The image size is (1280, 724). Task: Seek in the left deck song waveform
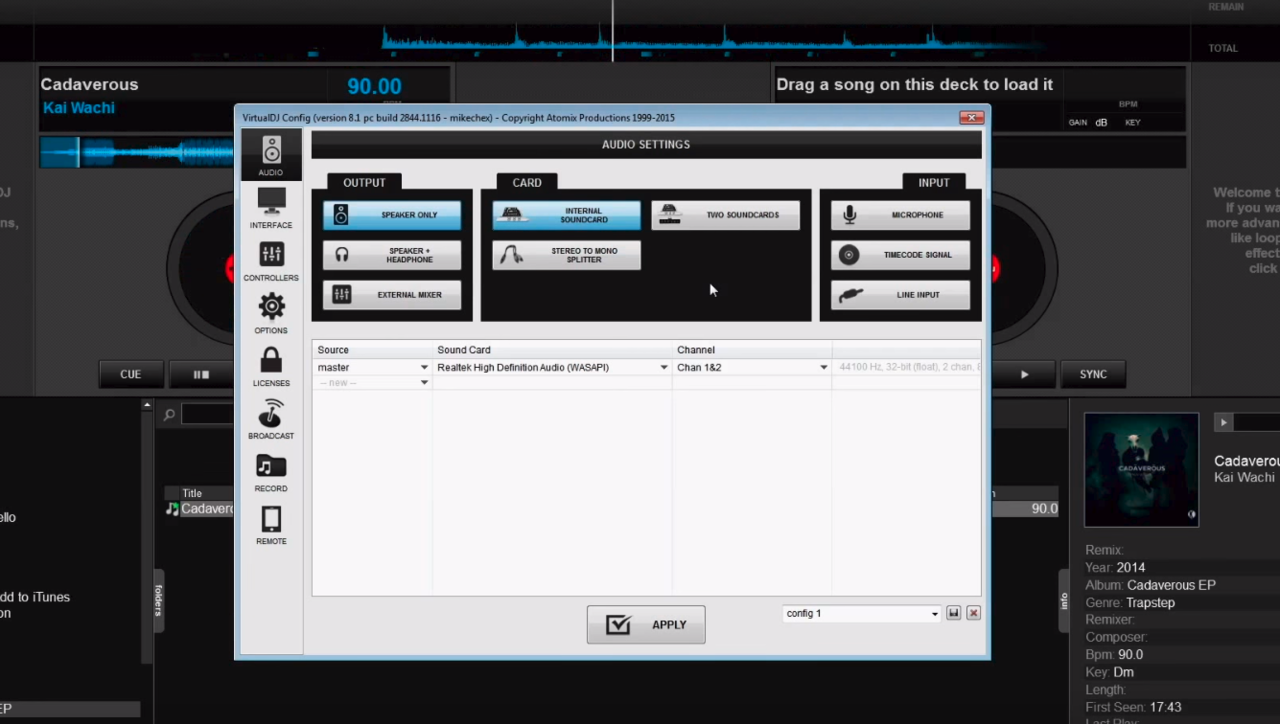(x=137, y=152)
